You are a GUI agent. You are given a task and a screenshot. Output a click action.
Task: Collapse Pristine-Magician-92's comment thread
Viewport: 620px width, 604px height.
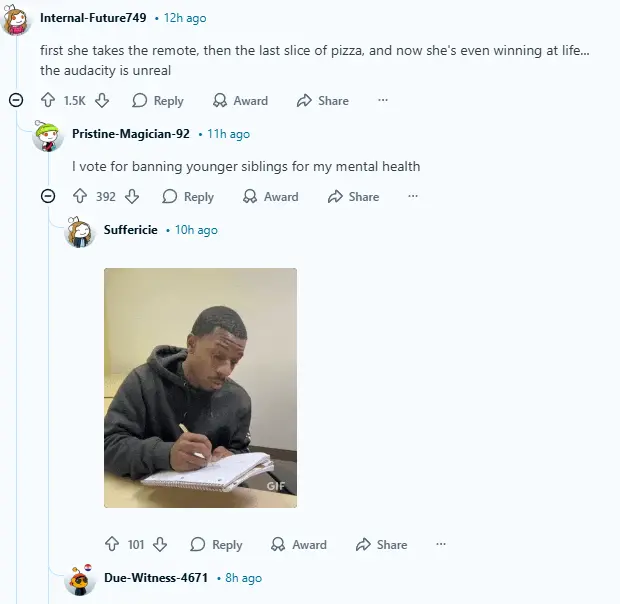[x=47, y=196]
